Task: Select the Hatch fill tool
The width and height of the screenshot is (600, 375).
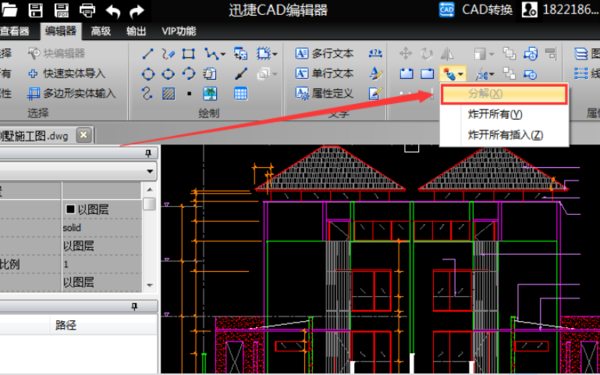Action: [x=168, y=94]
